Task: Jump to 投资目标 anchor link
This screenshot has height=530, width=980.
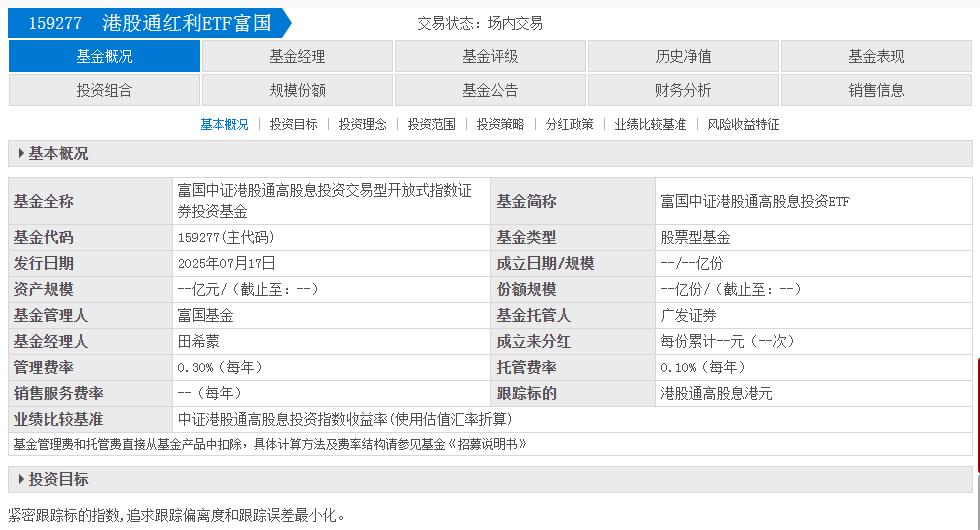Action: 294,124
